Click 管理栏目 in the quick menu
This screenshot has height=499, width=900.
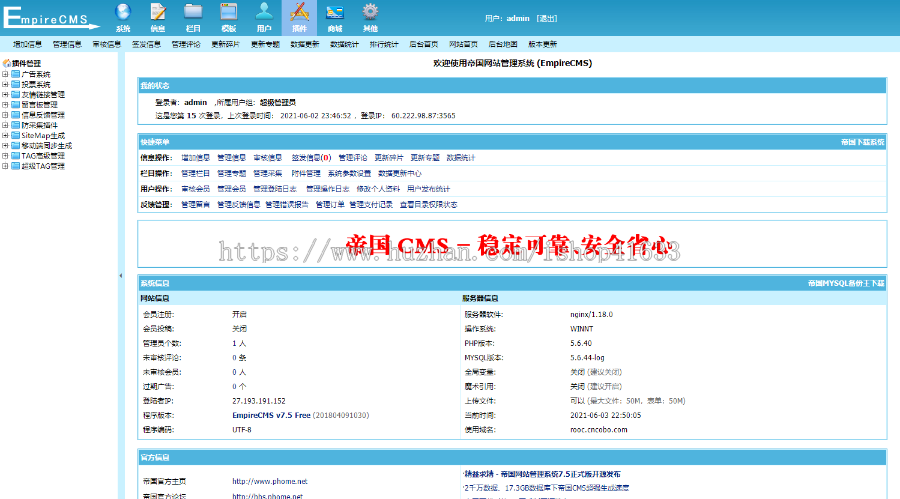[196, 173]
